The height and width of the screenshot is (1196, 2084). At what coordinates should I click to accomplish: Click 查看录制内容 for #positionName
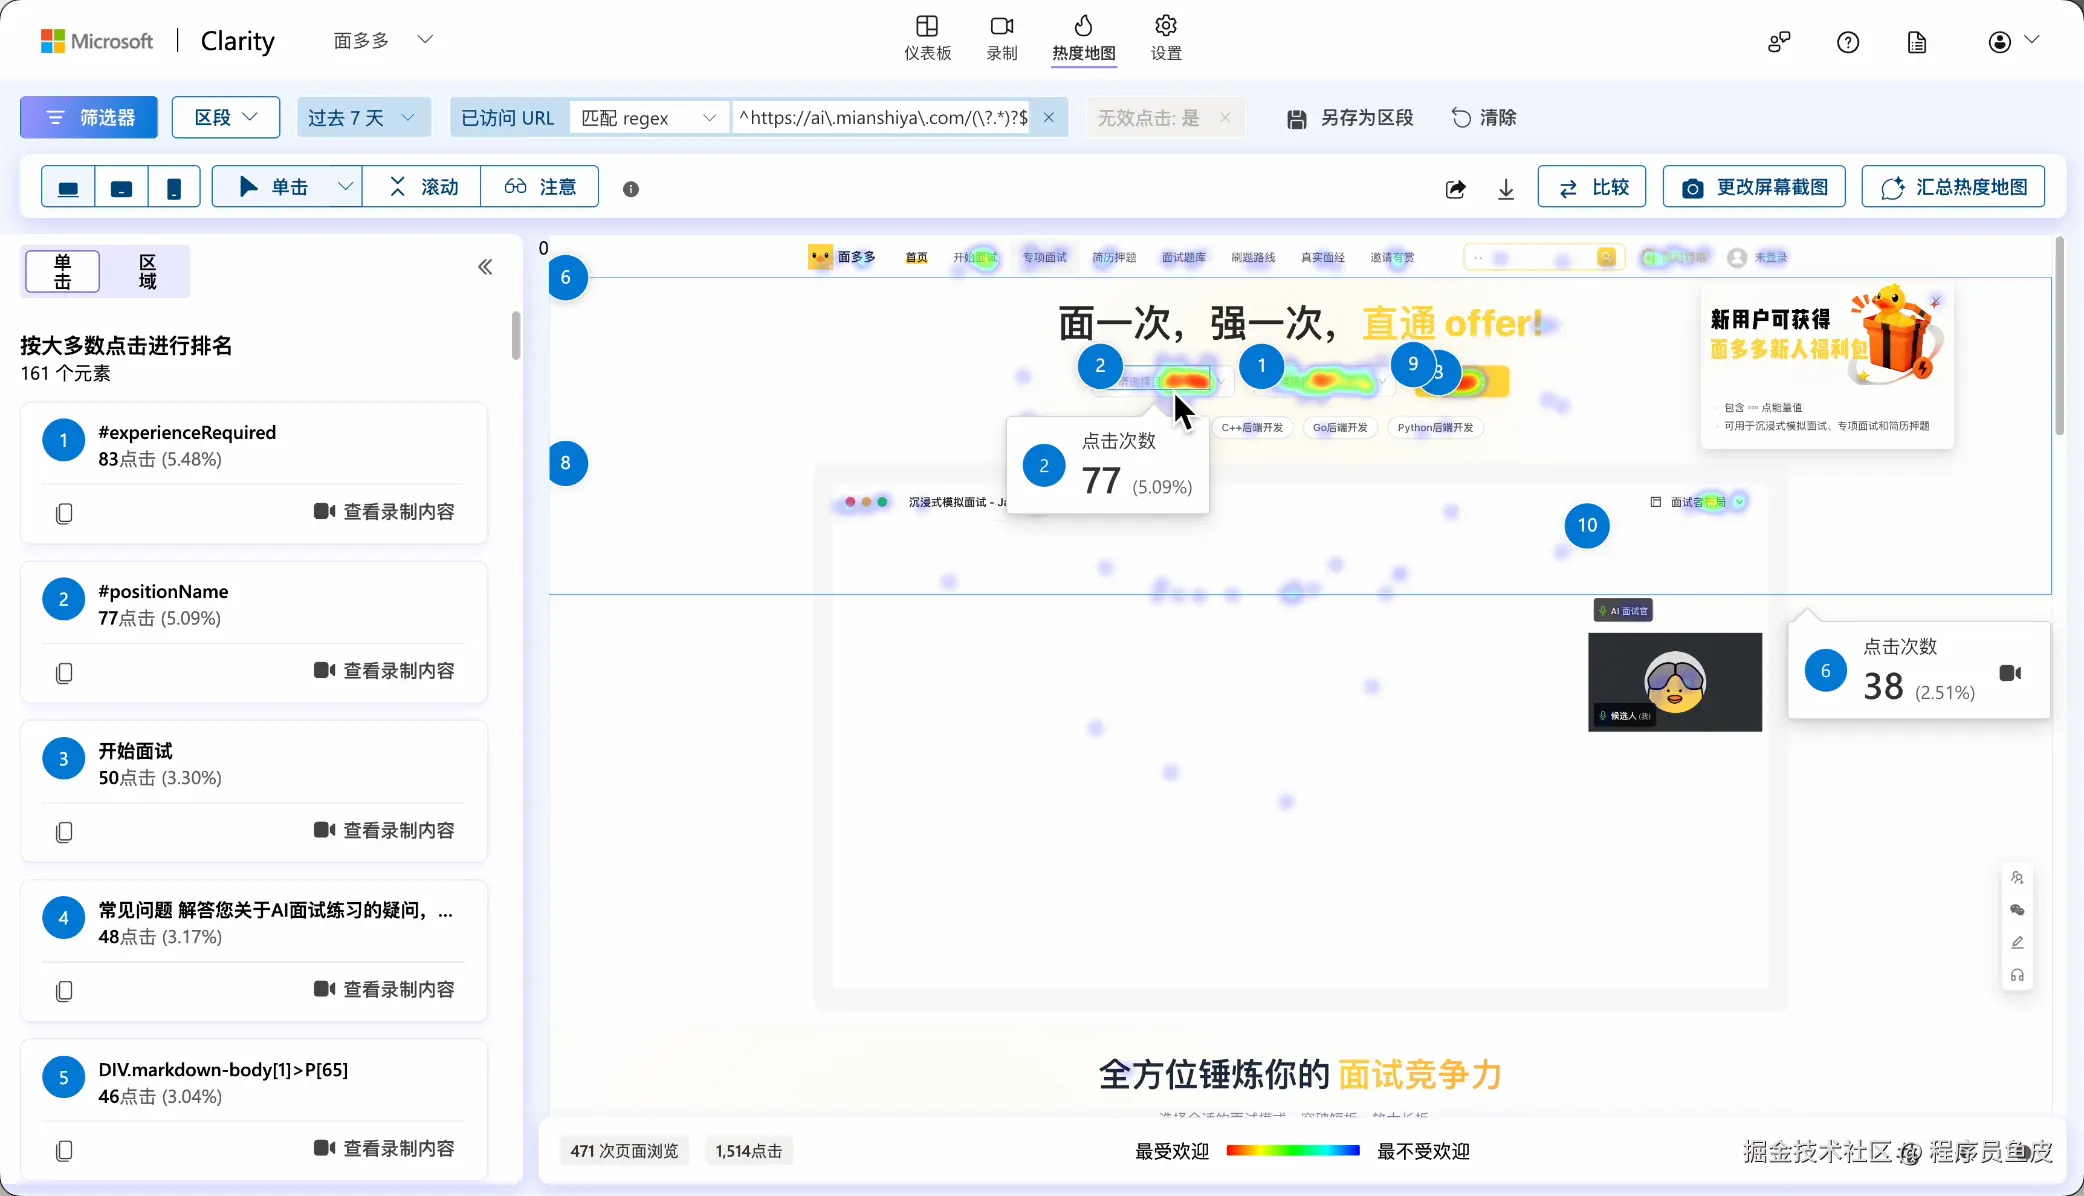point(384,670)
